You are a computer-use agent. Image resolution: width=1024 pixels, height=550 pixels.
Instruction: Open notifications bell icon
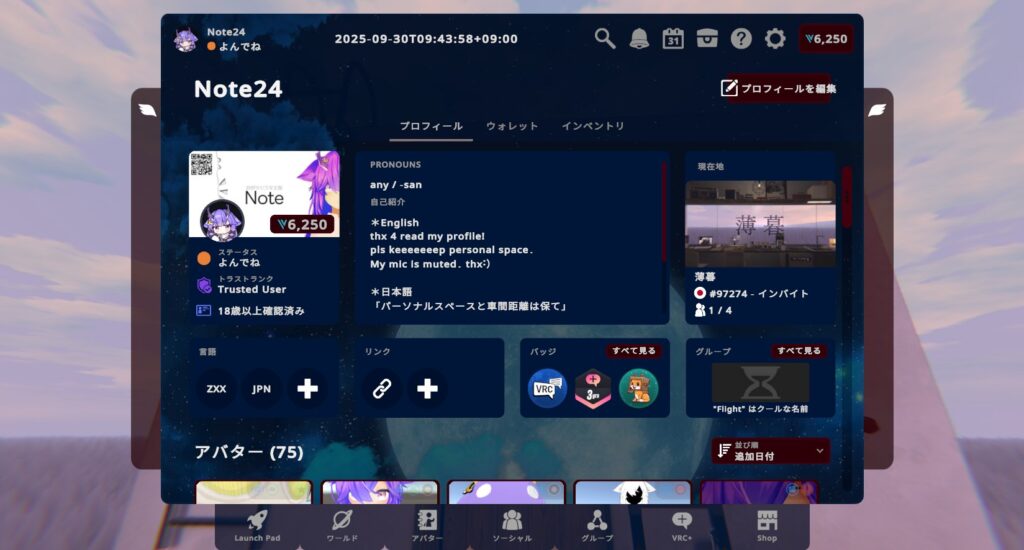pos(639,38)
